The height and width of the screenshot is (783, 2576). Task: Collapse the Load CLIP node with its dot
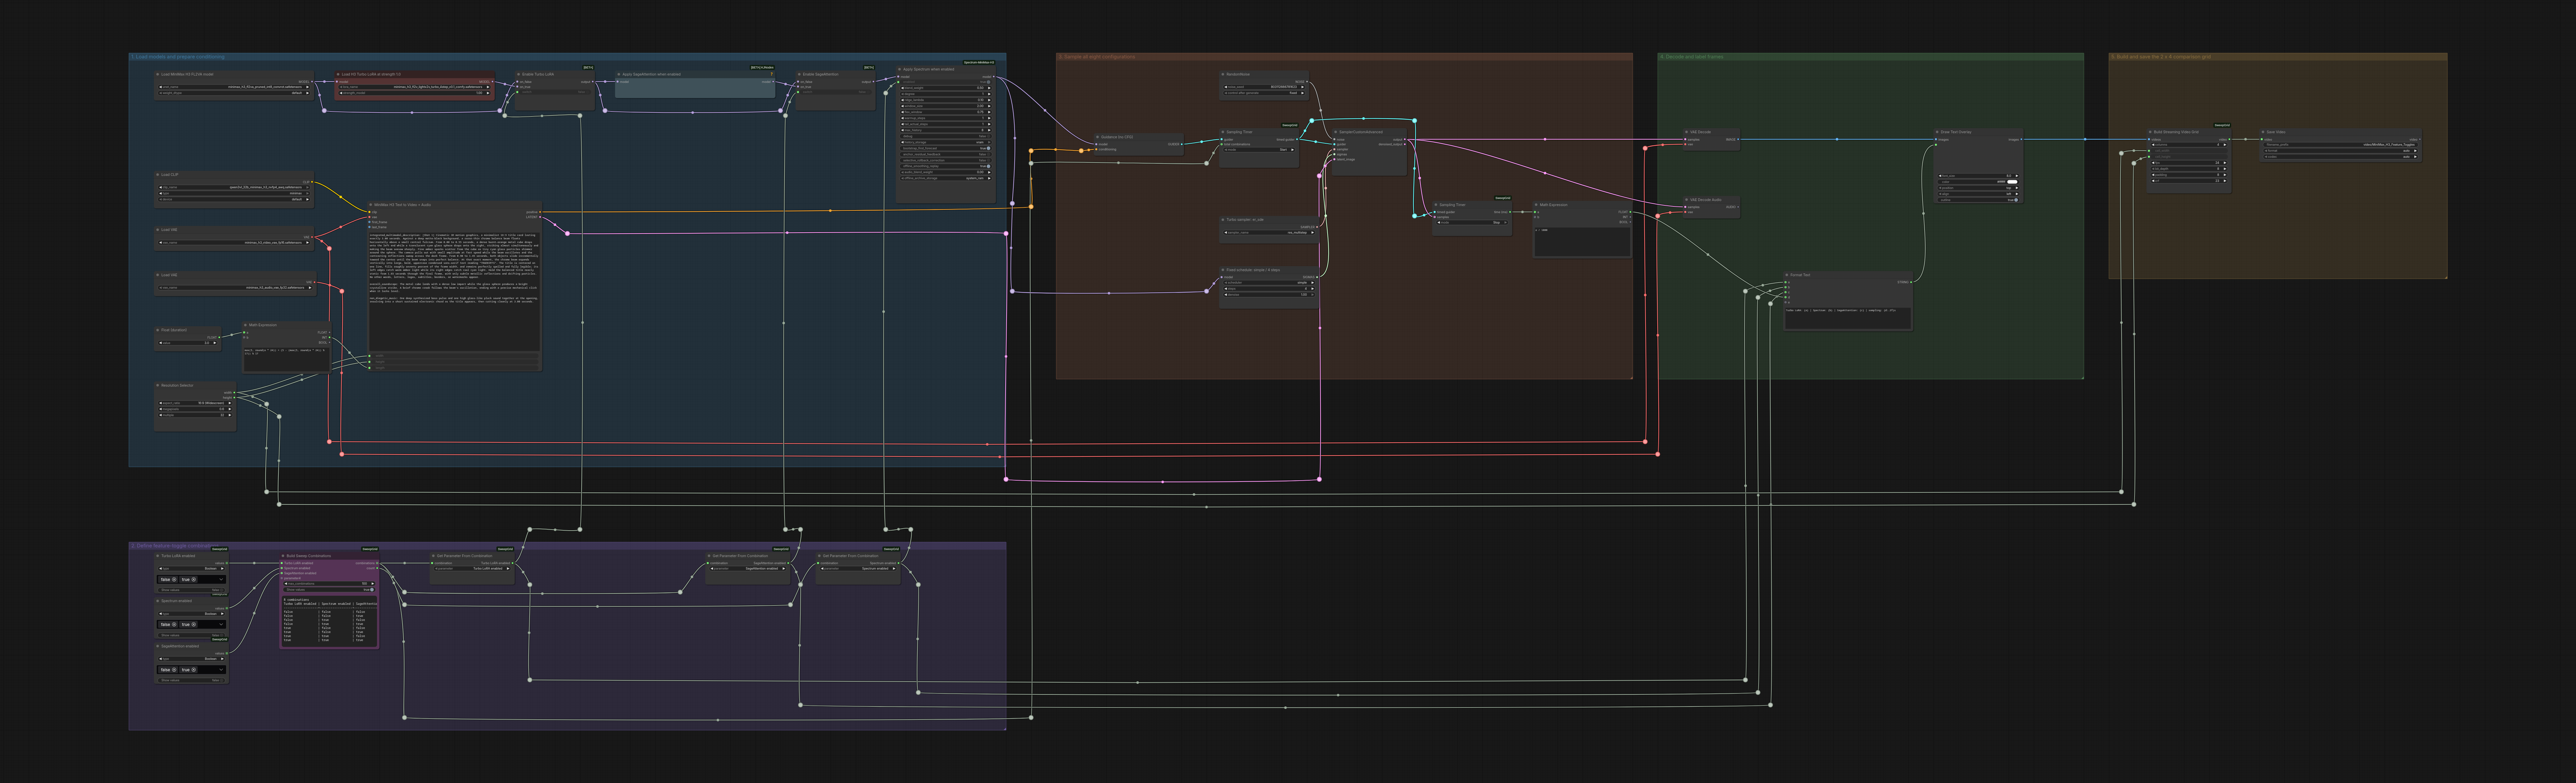point(158,175)
